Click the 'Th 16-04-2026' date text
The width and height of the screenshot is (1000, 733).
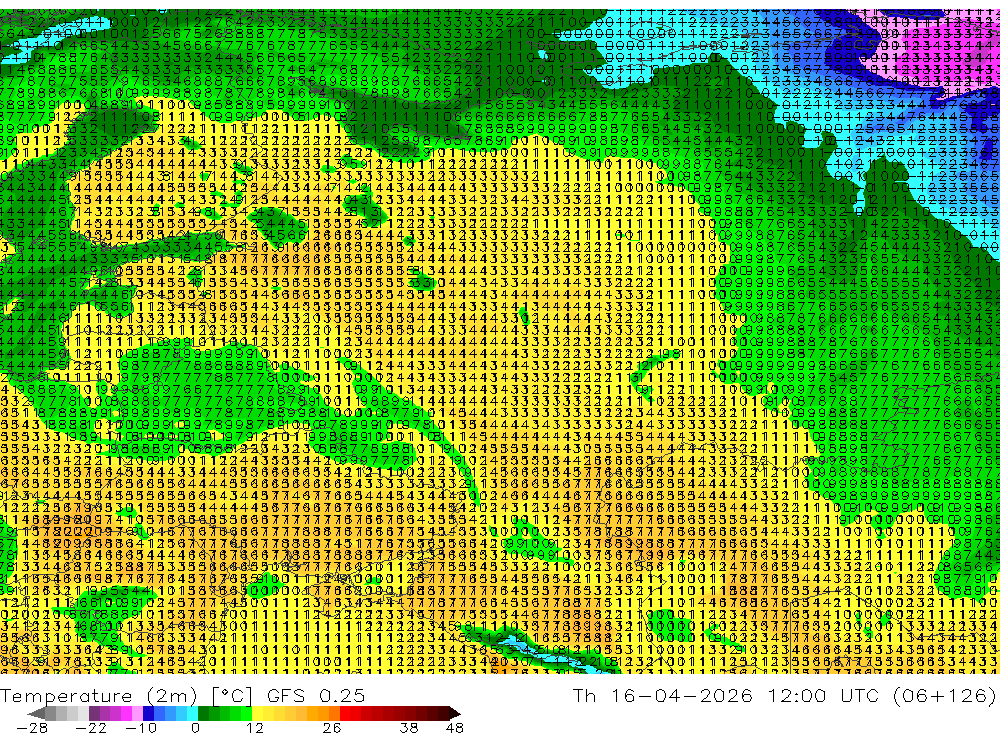663,695
